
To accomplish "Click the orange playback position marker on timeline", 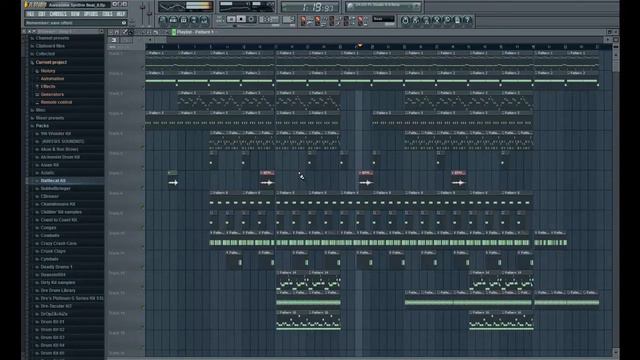I will tap(360, 45).
